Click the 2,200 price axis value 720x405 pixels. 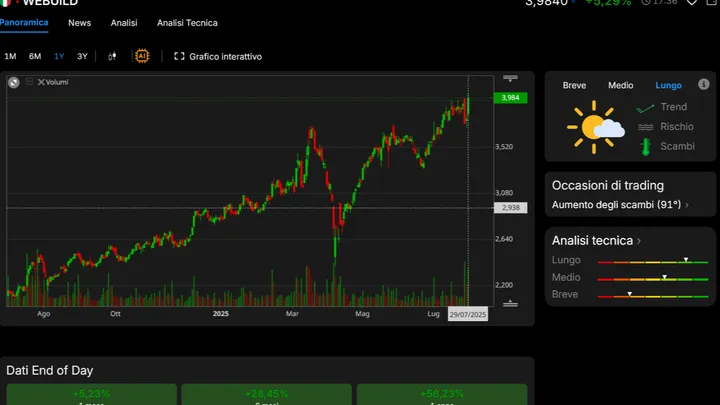coord(504,285)
